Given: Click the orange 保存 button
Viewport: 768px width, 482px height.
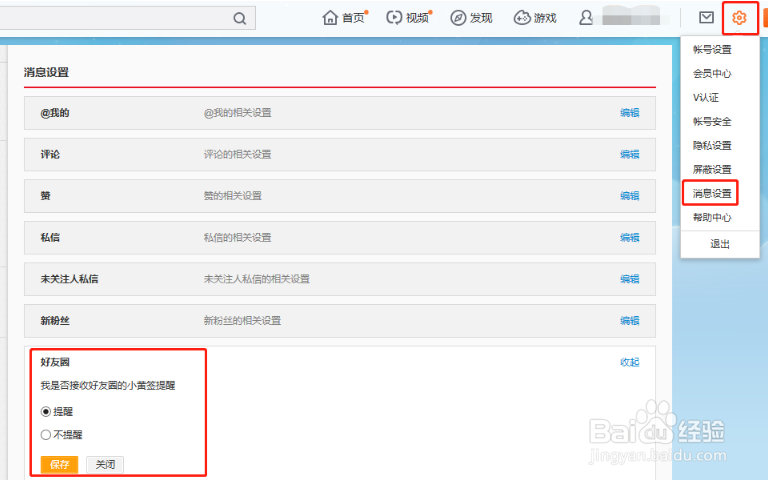Looking at the screenshot, I should click(x=59, y=464).
